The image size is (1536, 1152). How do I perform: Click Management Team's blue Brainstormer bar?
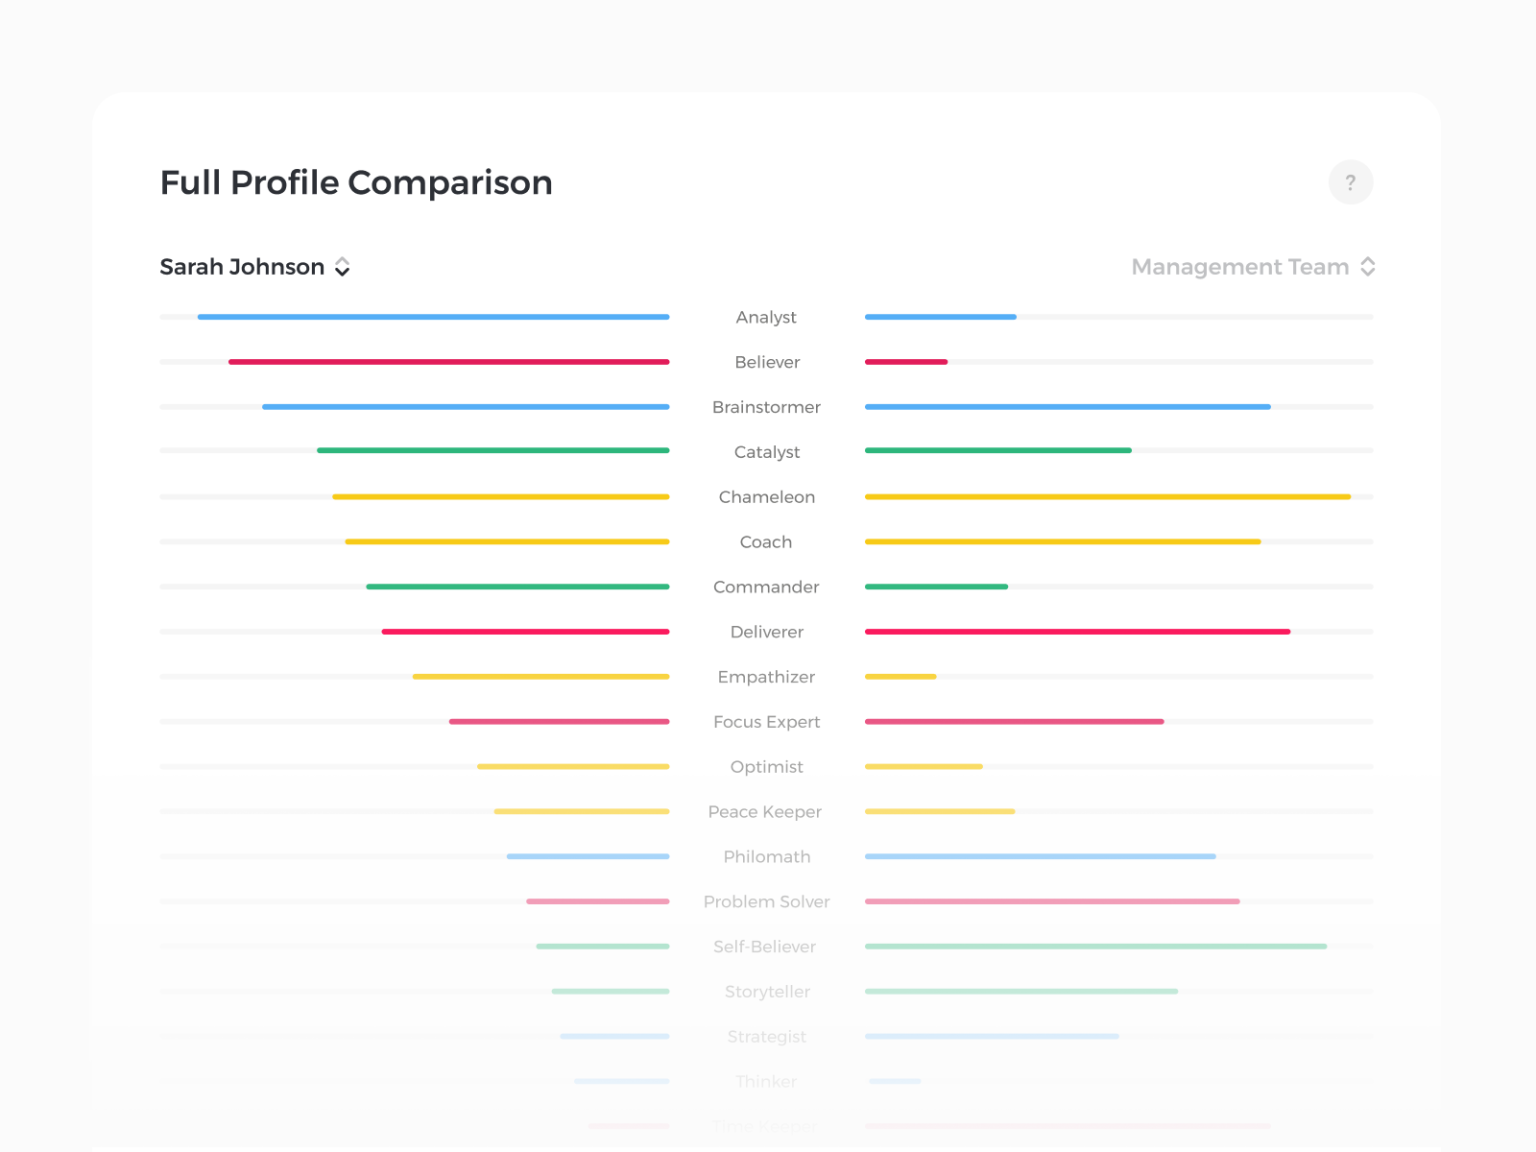tap(1067, 407)
